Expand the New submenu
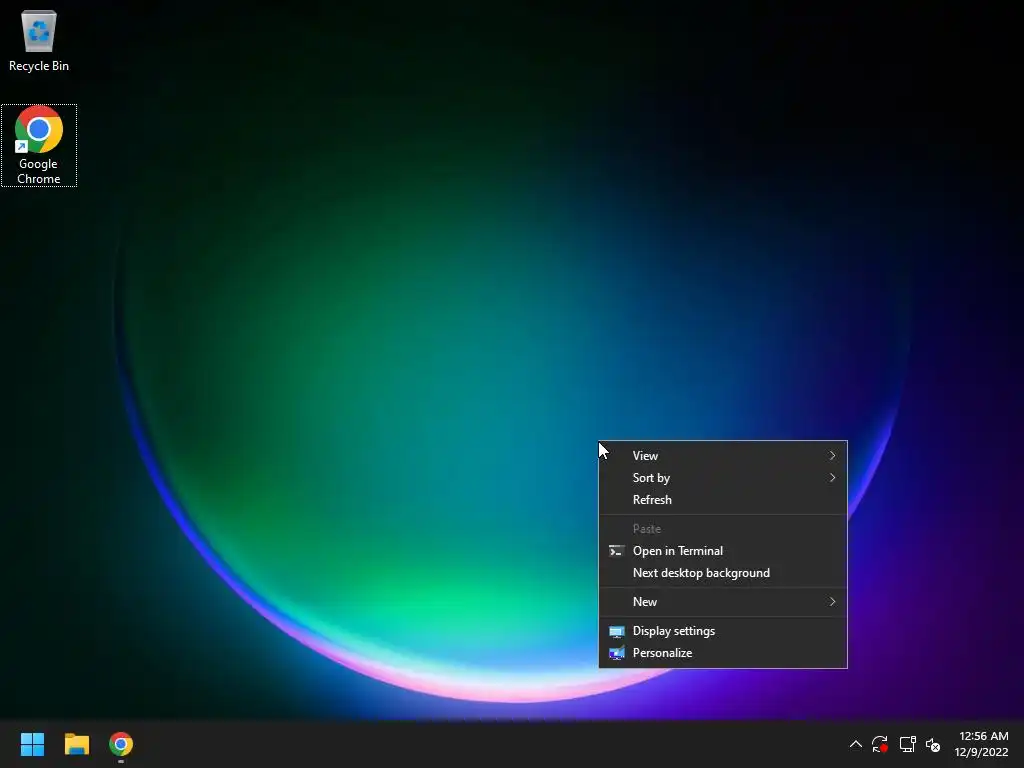Image resolution: width=1024 pixels, height=768 pixels. 723,601
